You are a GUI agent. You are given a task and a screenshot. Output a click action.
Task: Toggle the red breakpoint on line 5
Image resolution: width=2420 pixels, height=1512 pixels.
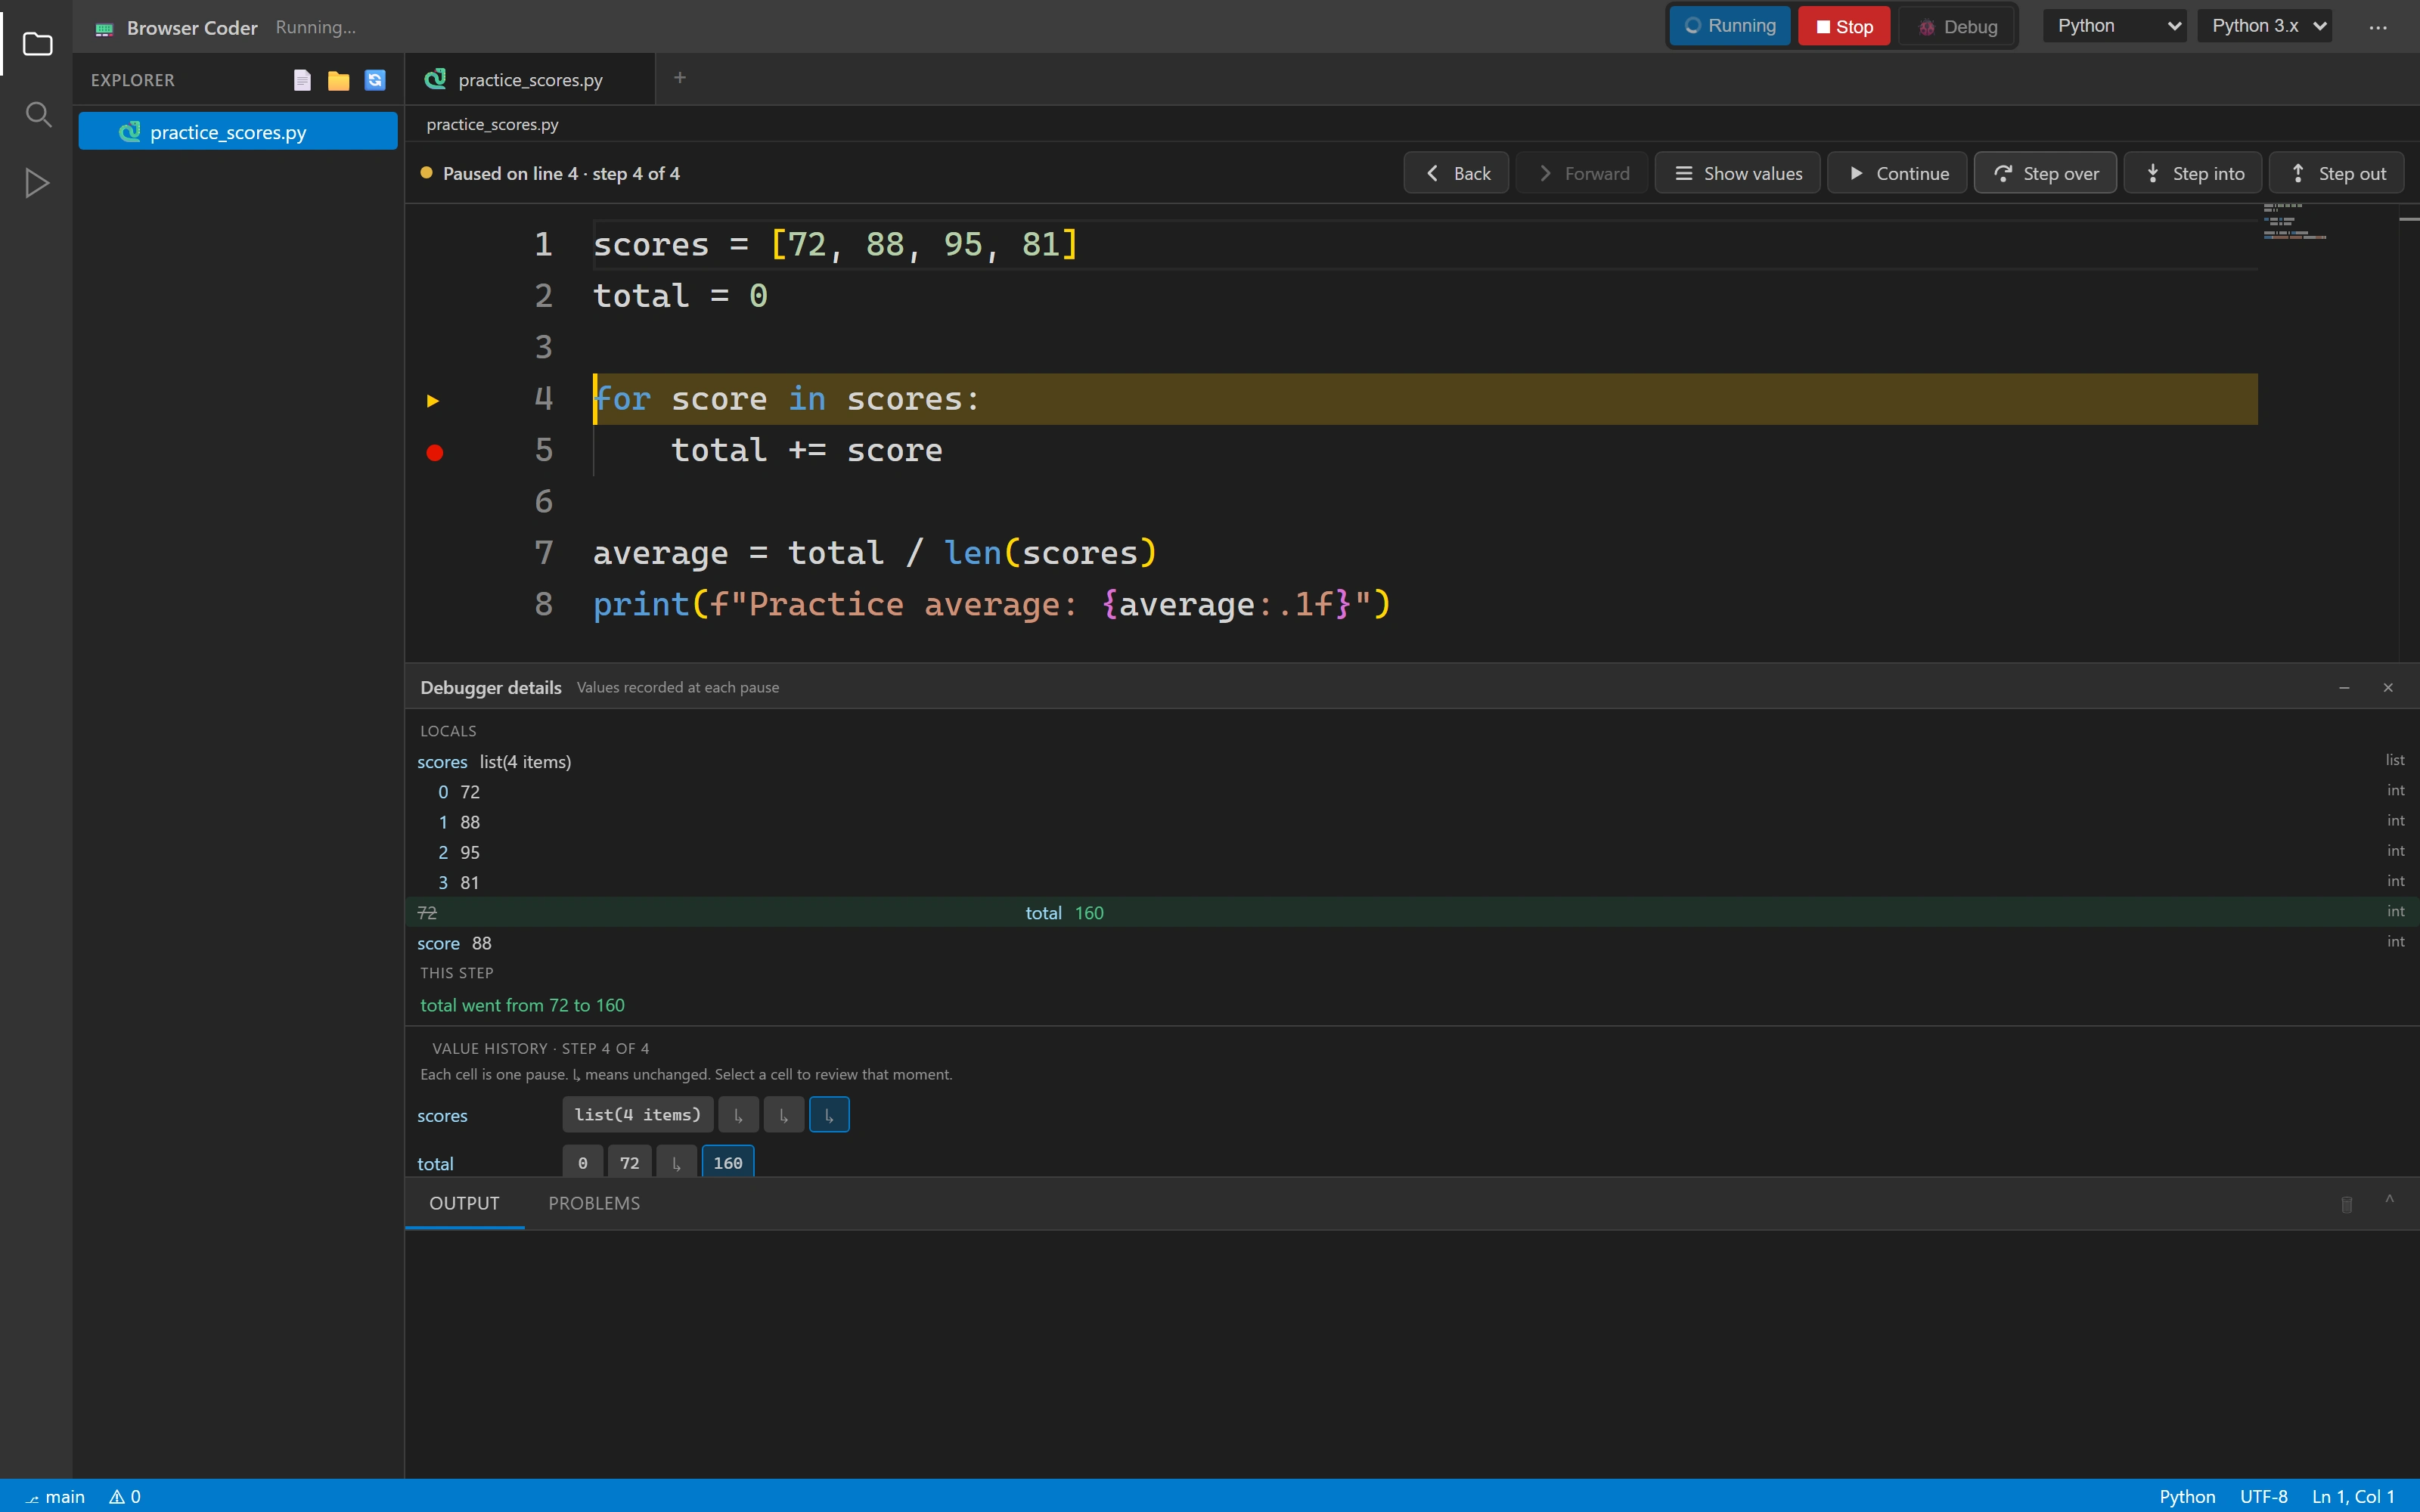pos(434,452)
